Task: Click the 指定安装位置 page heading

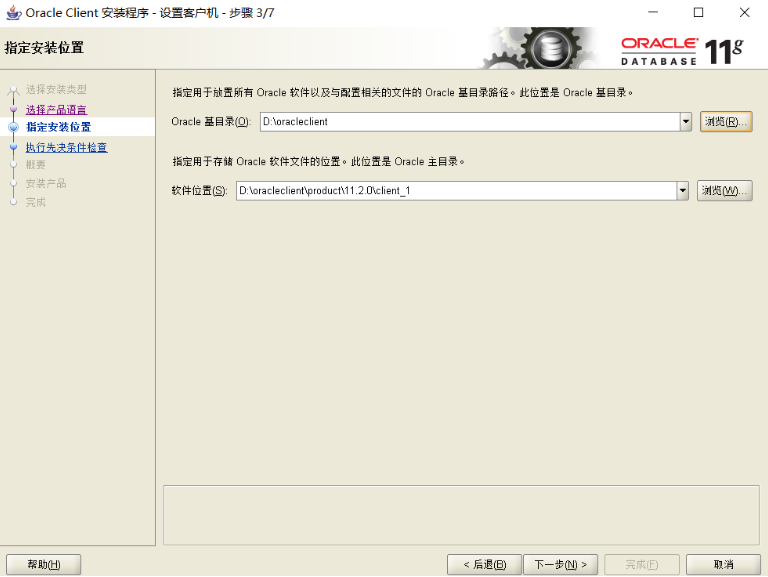Action: 44,48
